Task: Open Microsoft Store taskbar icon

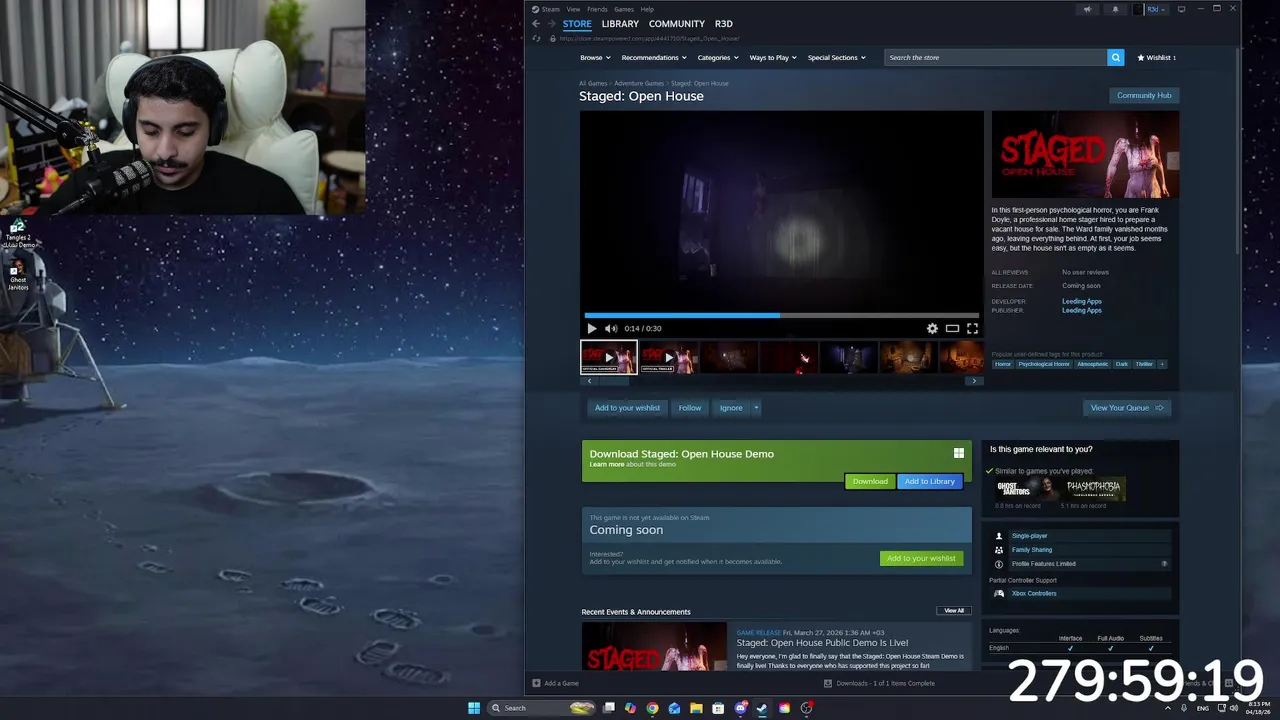Action: (x=718, y=708)
